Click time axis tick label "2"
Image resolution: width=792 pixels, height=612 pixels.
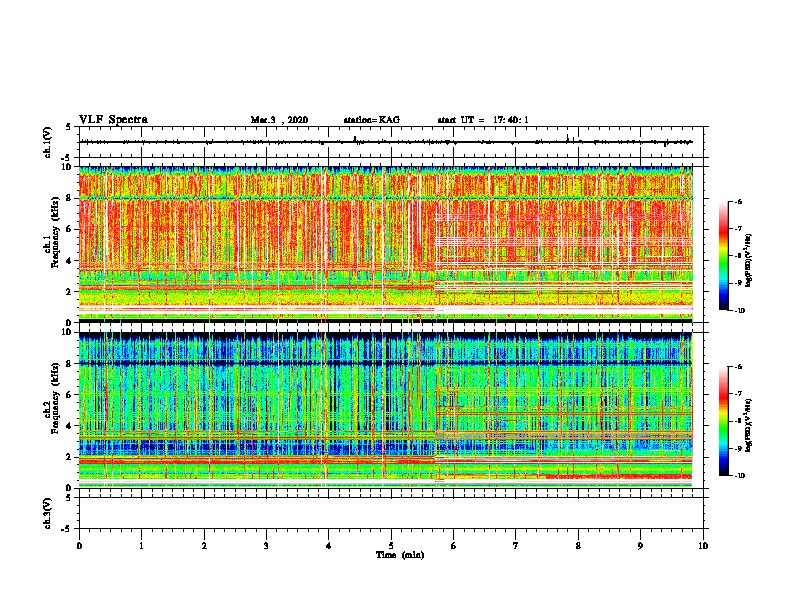(204, 546)
